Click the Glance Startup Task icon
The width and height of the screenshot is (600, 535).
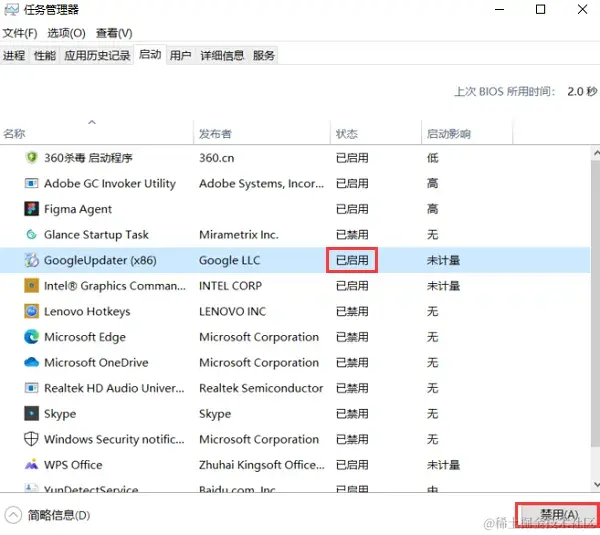(31, 234)
